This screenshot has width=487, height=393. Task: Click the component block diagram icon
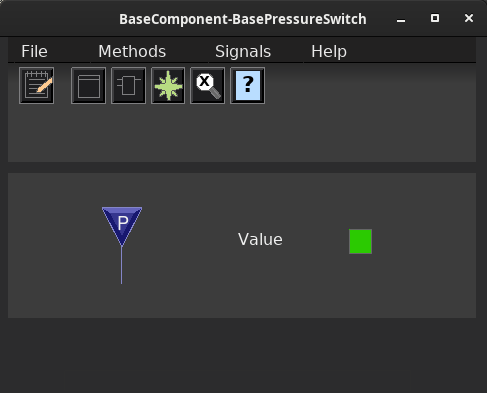(x=128, y=86)
